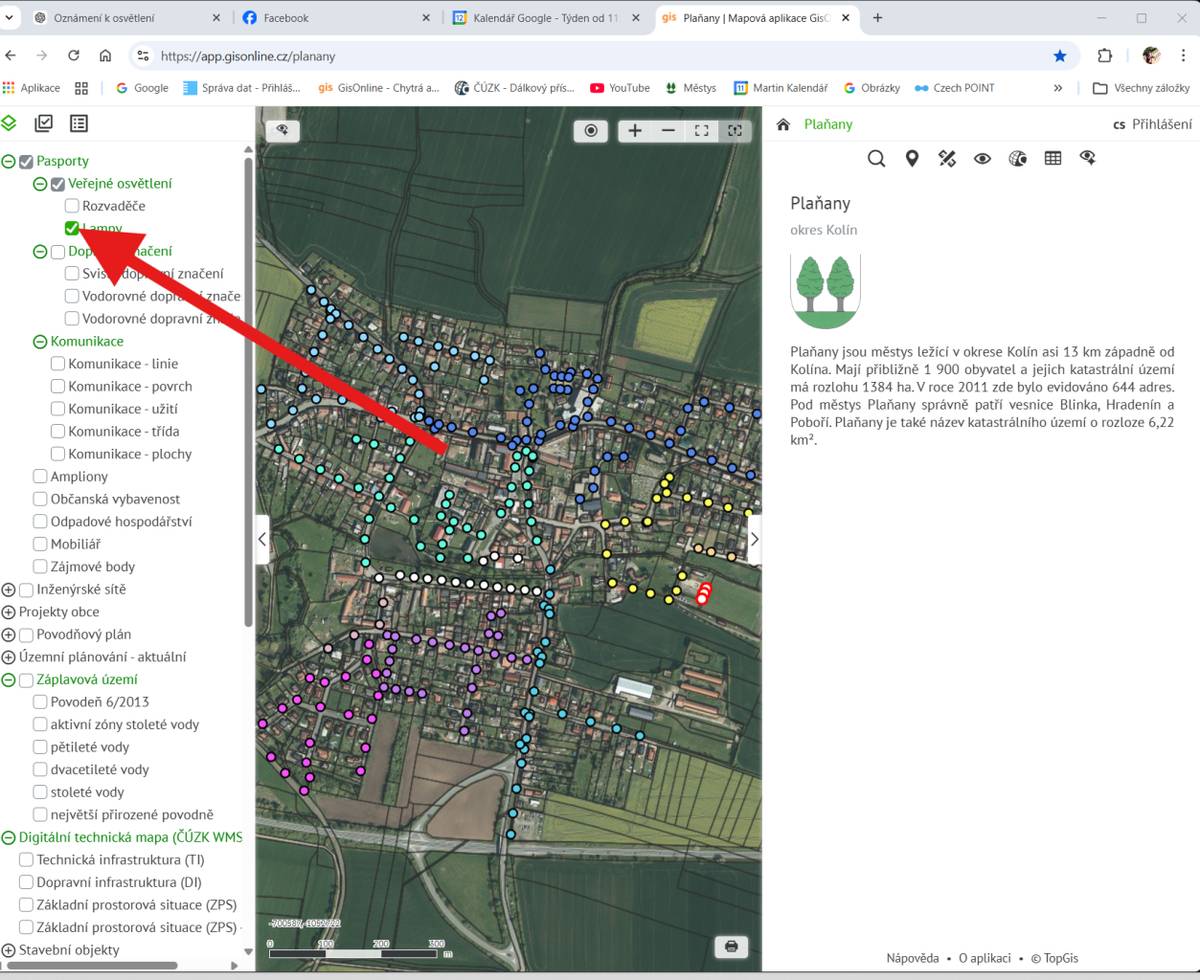Open the browser profile avatar
This screenshot has width=1200, height=980.
[x=1151, y=56]
